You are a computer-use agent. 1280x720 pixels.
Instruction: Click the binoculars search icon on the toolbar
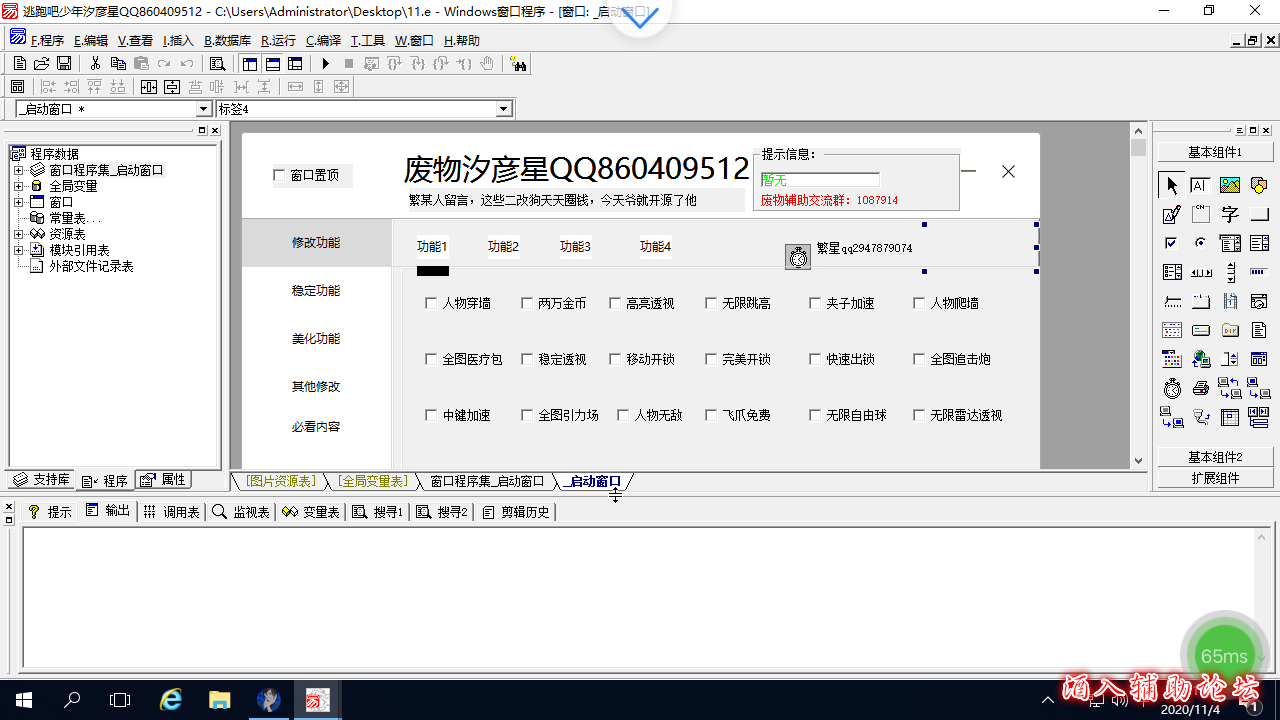pyautogui.click(x=520, y=63)
